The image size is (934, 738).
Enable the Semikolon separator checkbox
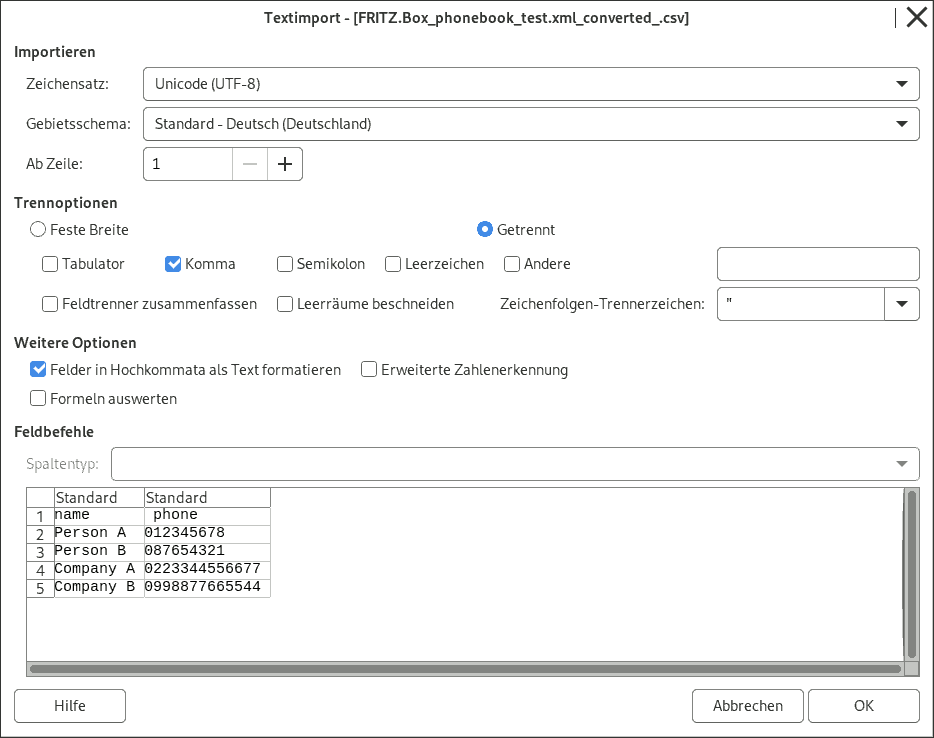click(x=285, y=264)
